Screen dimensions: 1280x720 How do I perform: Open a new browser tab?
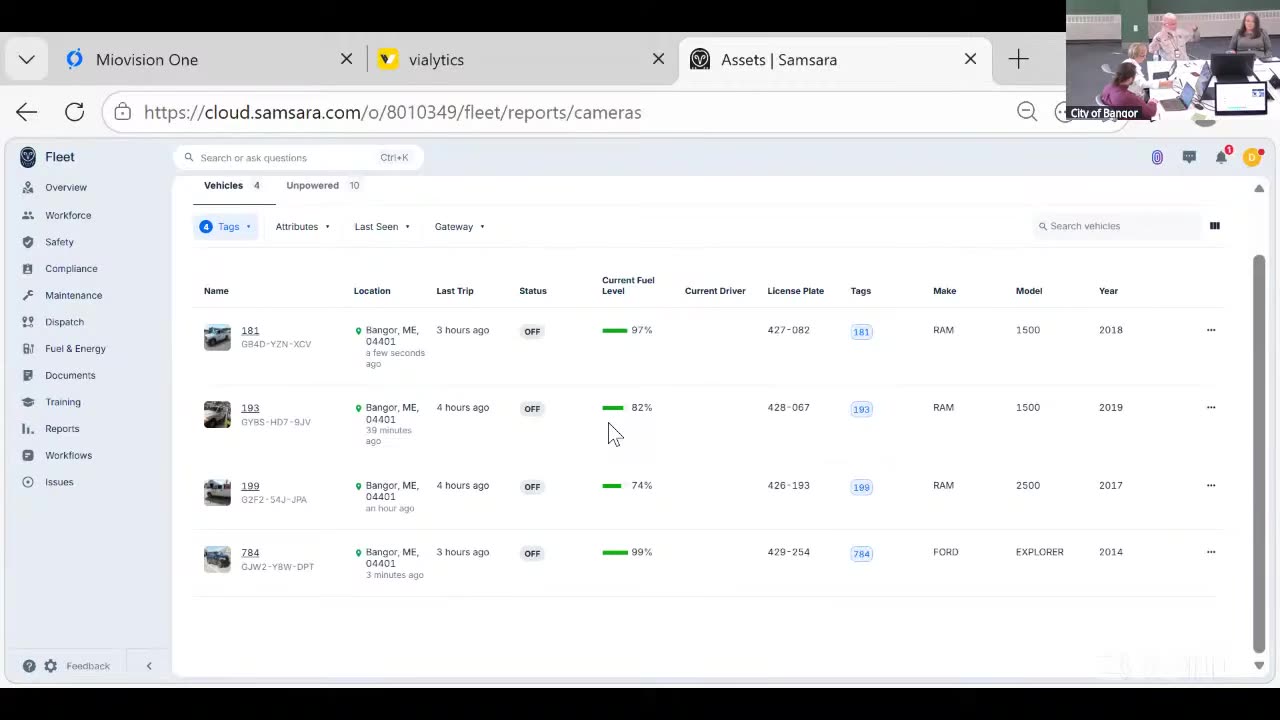pyautogui.click(x=1018, y=60)
